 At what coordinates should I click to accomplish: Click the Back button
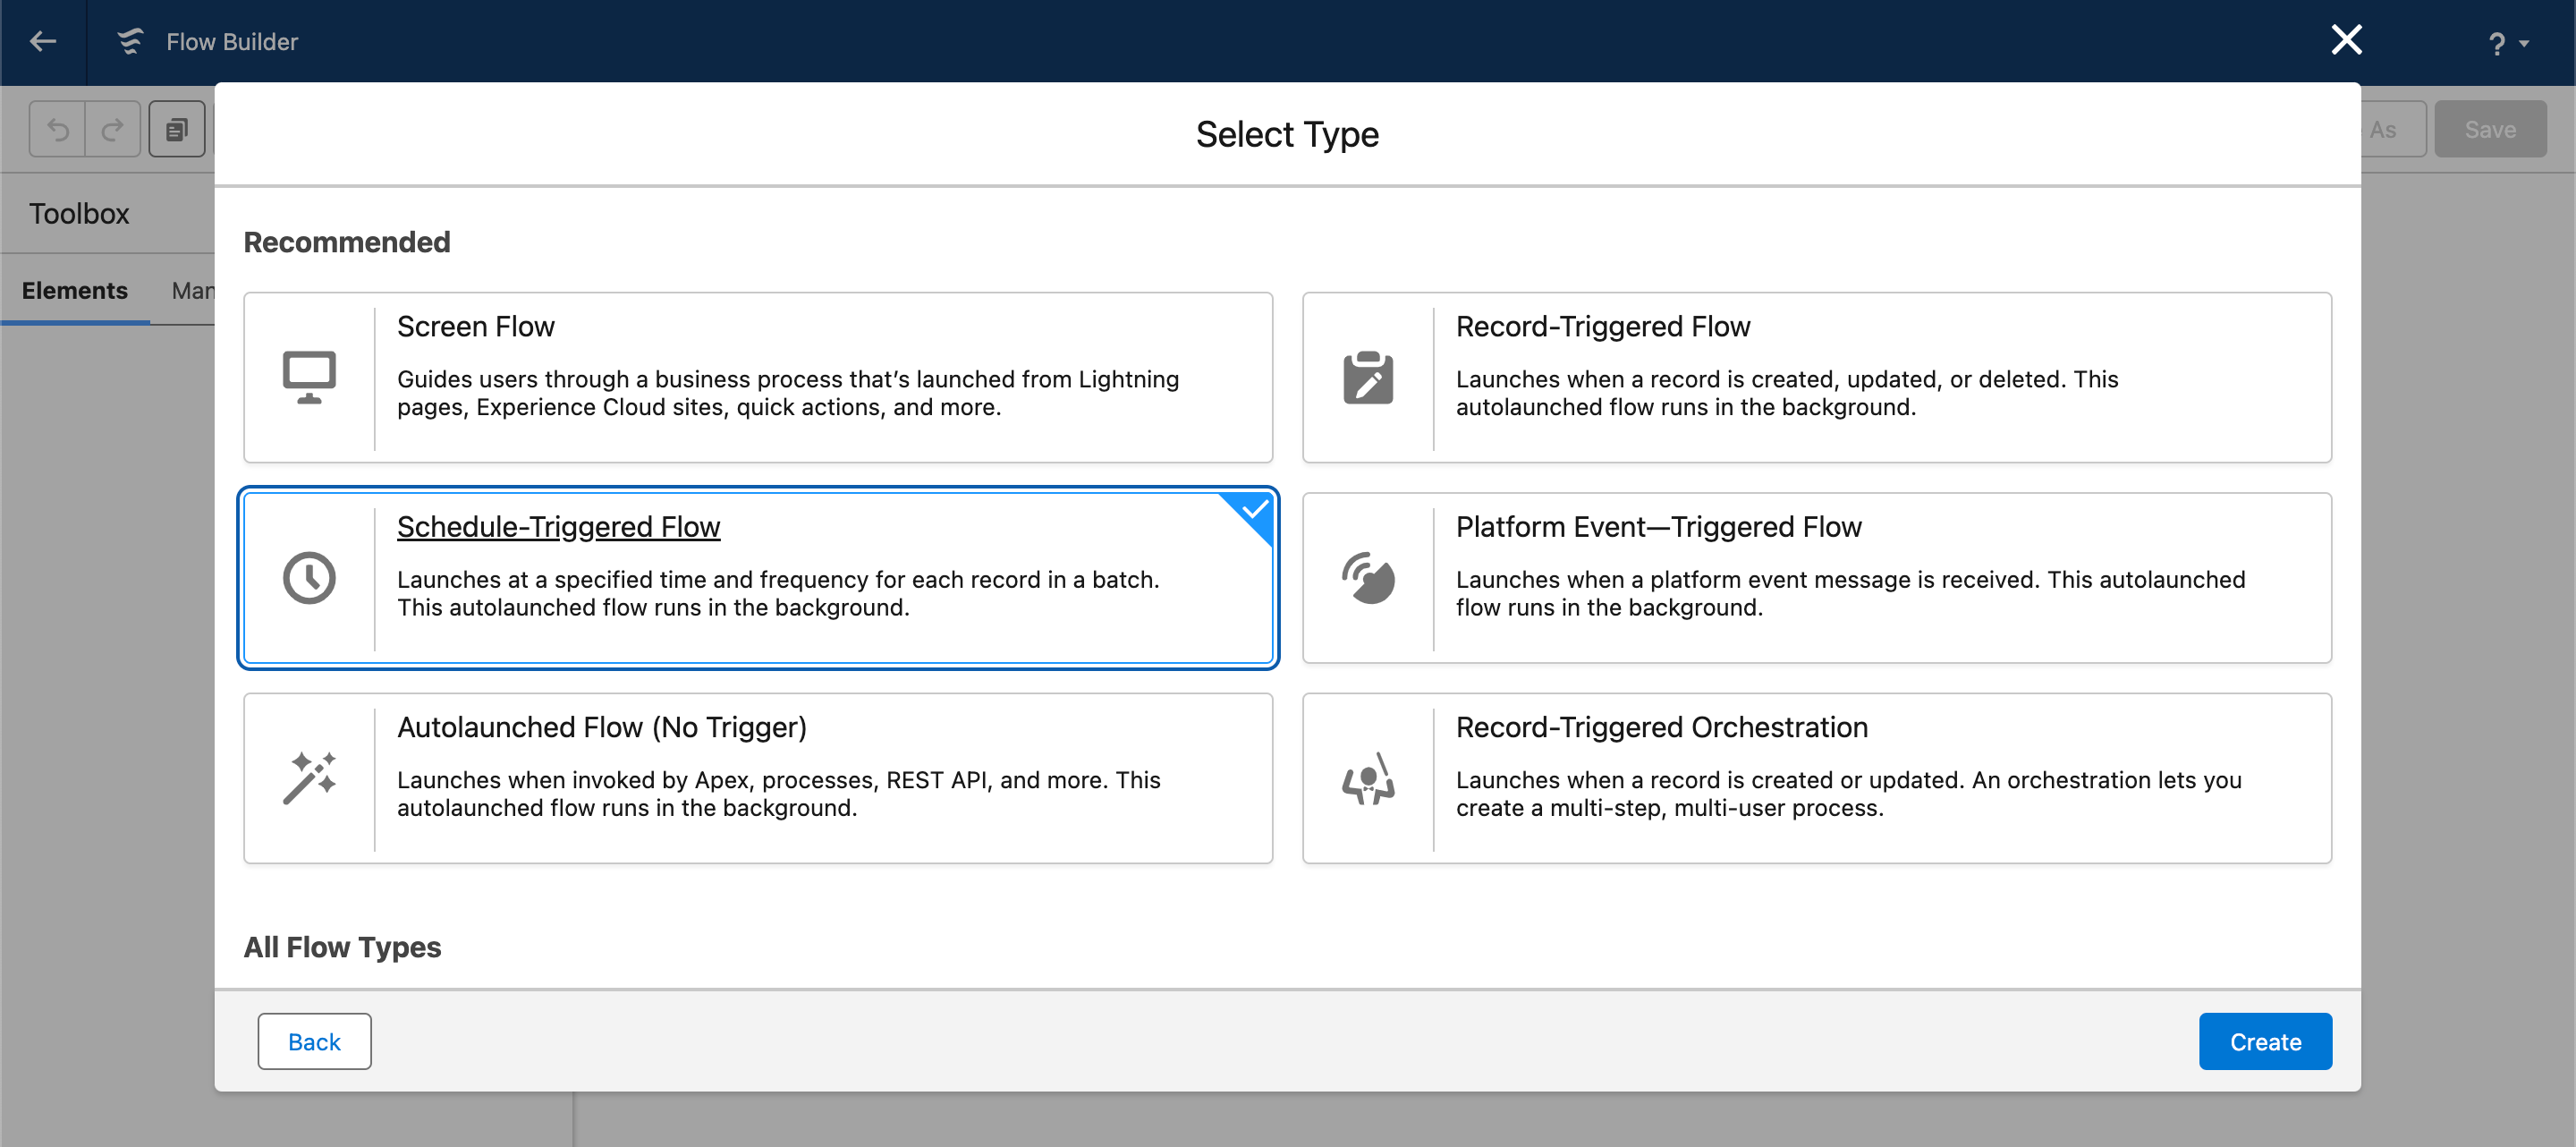click(x=314, y=1041)
